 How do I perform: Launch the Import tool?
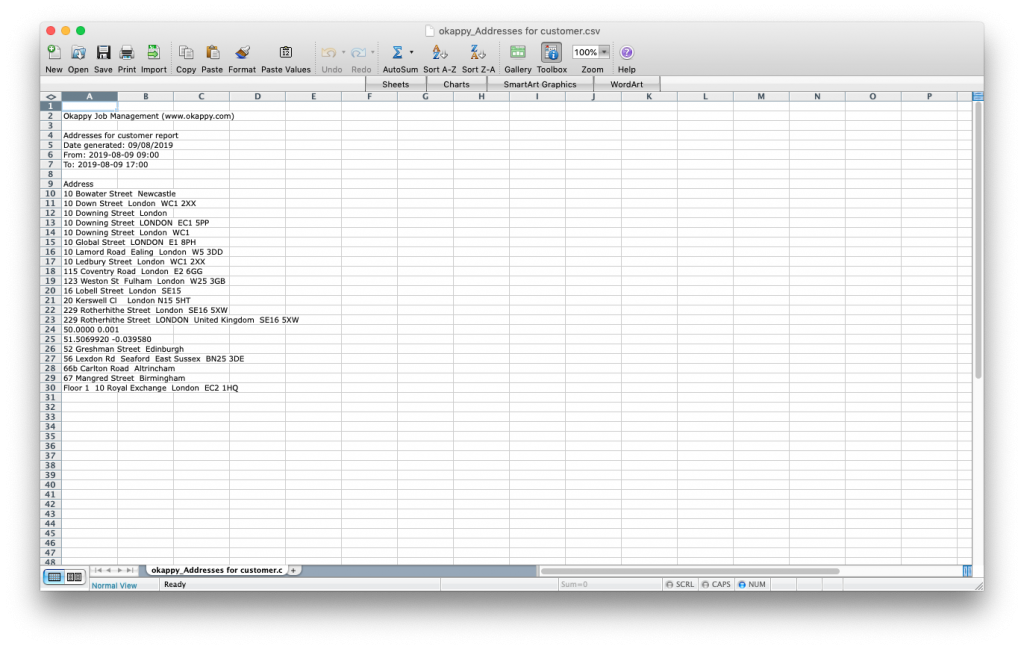pyautogui.click(x=153, y=53)
